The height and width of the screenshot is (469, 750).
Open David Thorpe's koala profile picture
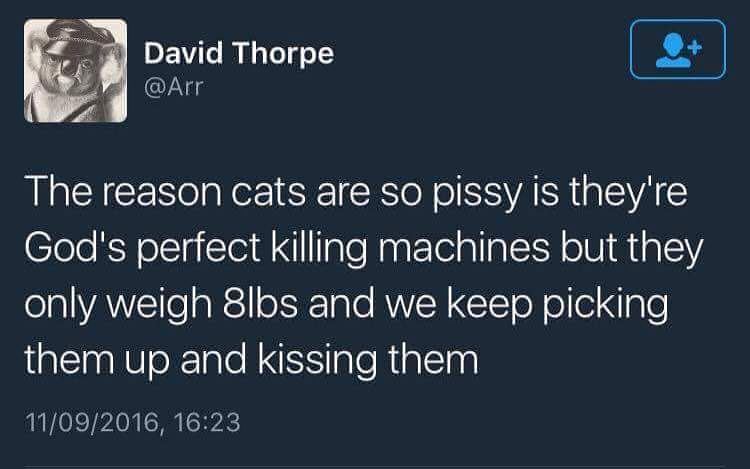(76, 71)
